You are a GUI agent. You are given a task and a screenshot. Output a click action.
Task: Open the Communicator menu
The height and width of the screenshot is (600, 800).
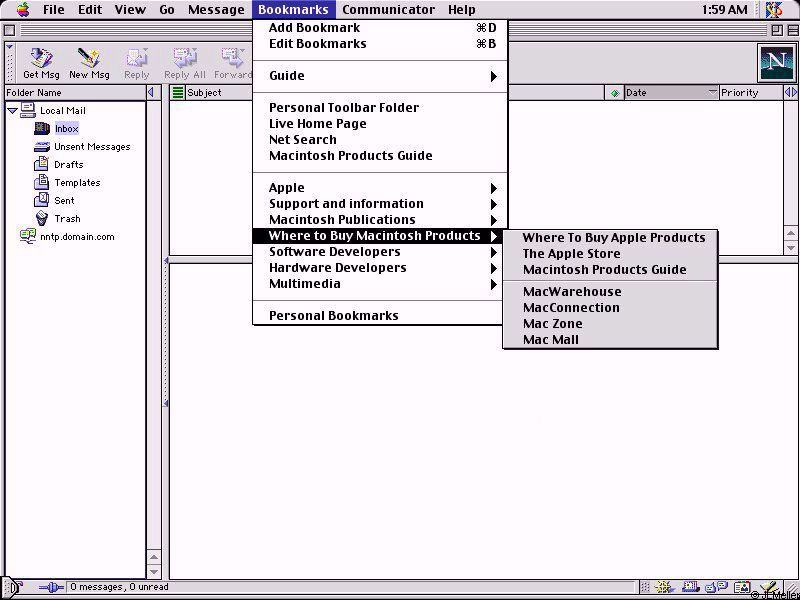click(x=388, y=9)
